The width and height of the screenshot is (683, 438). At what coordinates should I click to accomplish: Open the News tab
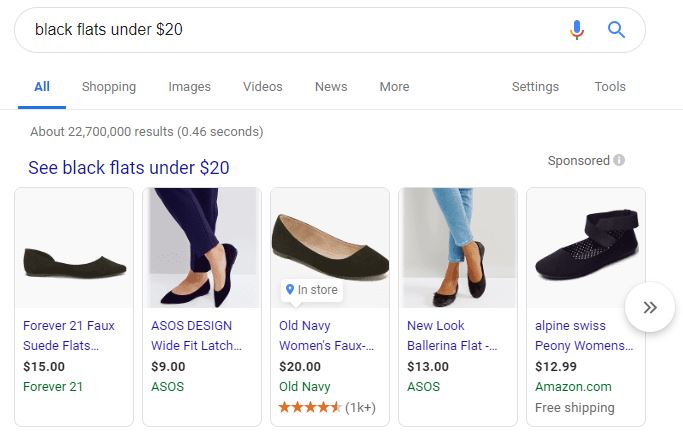tap(331, 87)
